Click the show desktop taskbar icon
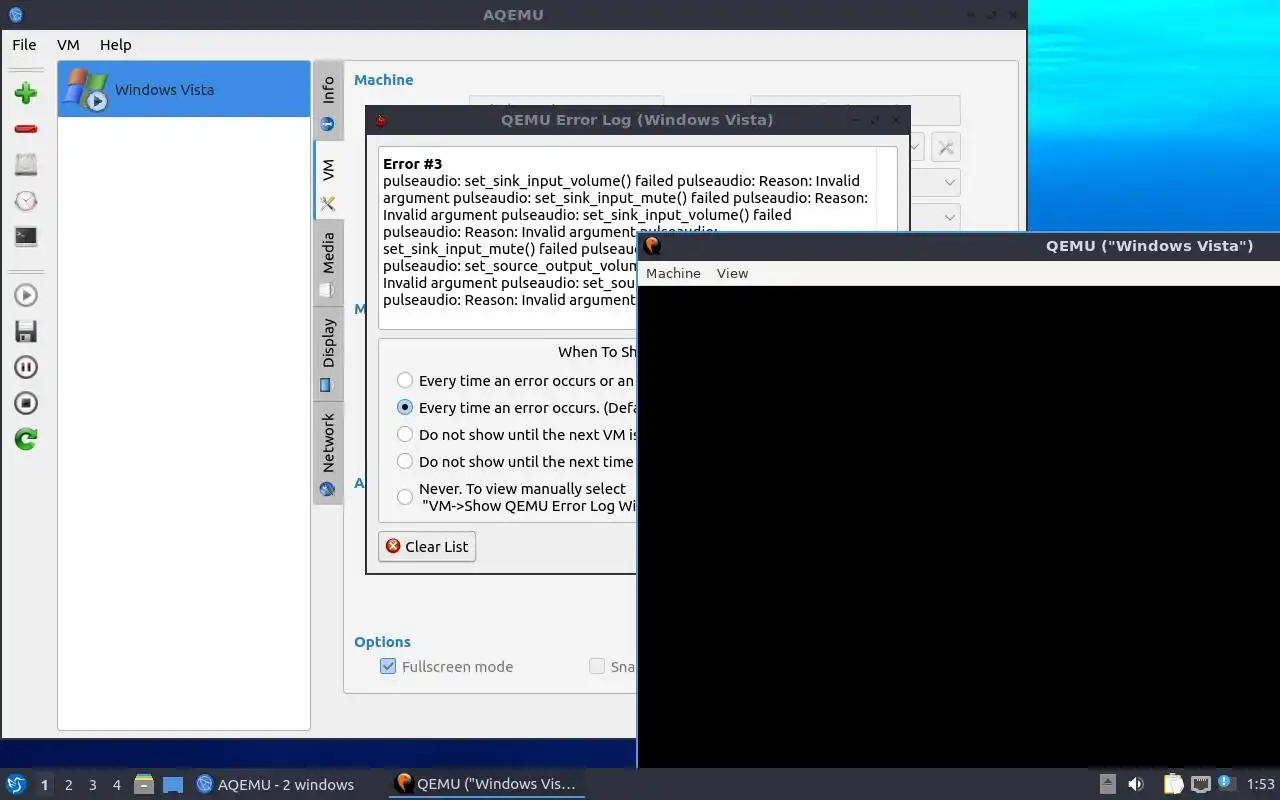Screen dimensions: 1280x800 173,784
